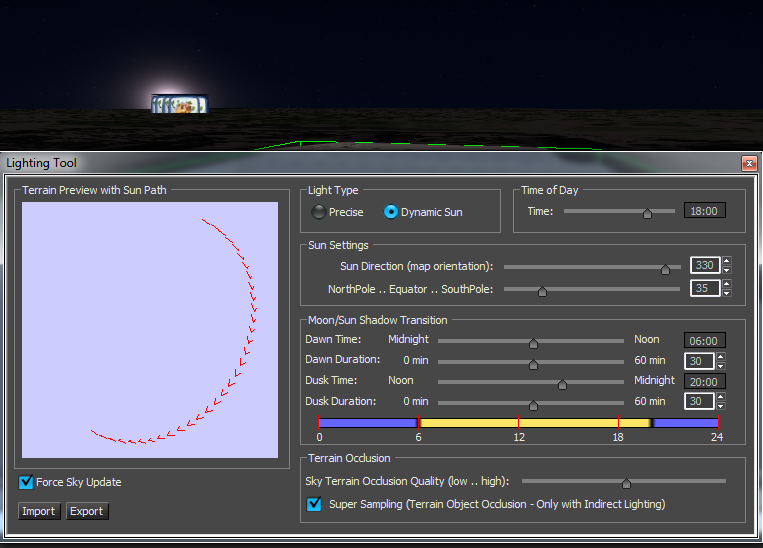Image resolution: width=763 pixels, height=548 pixels.
Task: Click the Export button
Action: [x=87, y=511]
